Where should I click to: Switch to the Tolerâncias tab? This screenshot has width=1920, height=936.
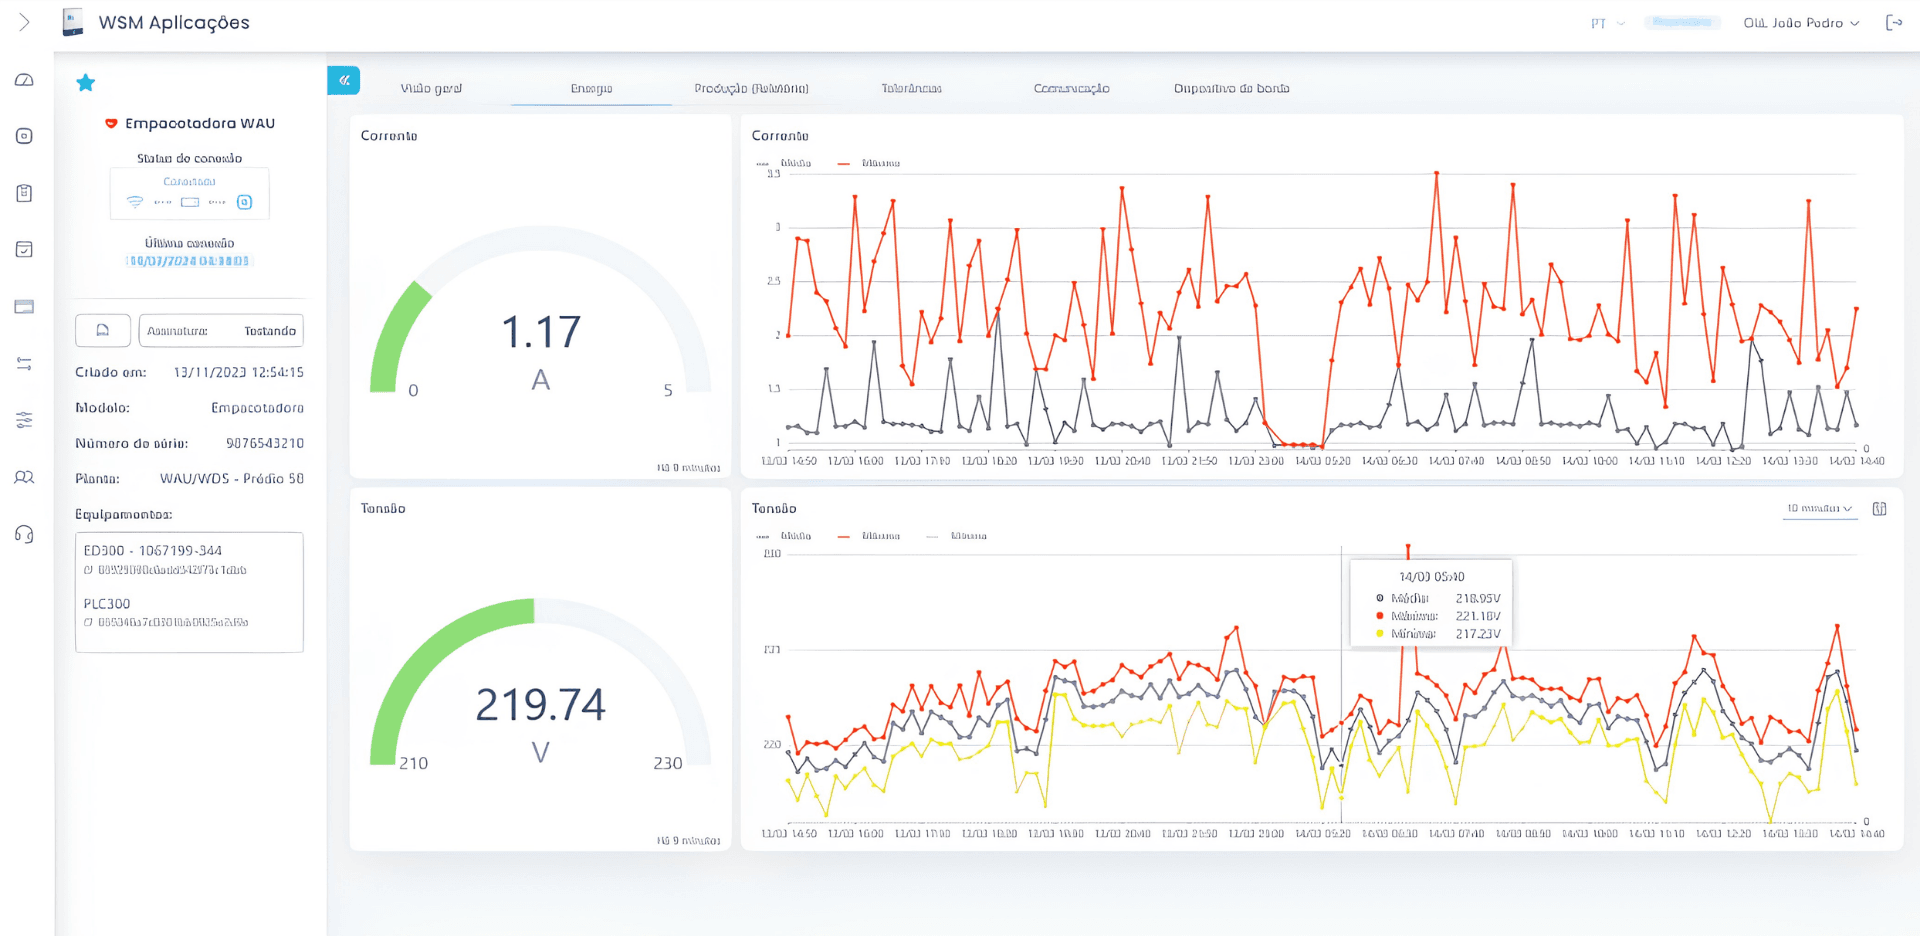911,88
